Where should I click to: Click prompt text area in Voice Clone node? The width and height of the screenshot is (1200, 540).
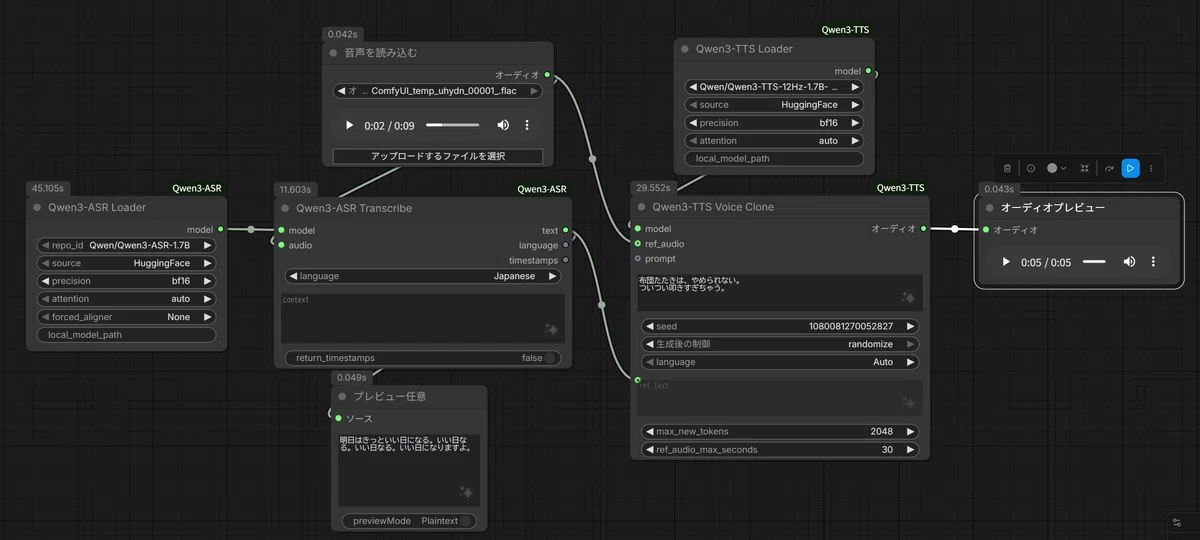pyautogui.click(x=780, y=292)
